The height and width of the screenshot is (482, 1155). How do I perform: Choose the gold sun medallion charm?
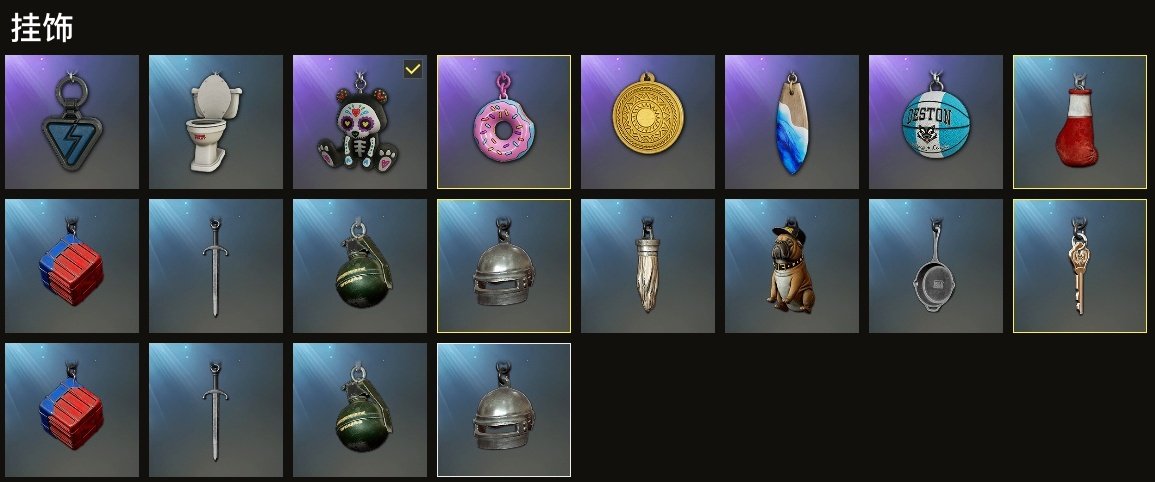click(x=647, y=122)
